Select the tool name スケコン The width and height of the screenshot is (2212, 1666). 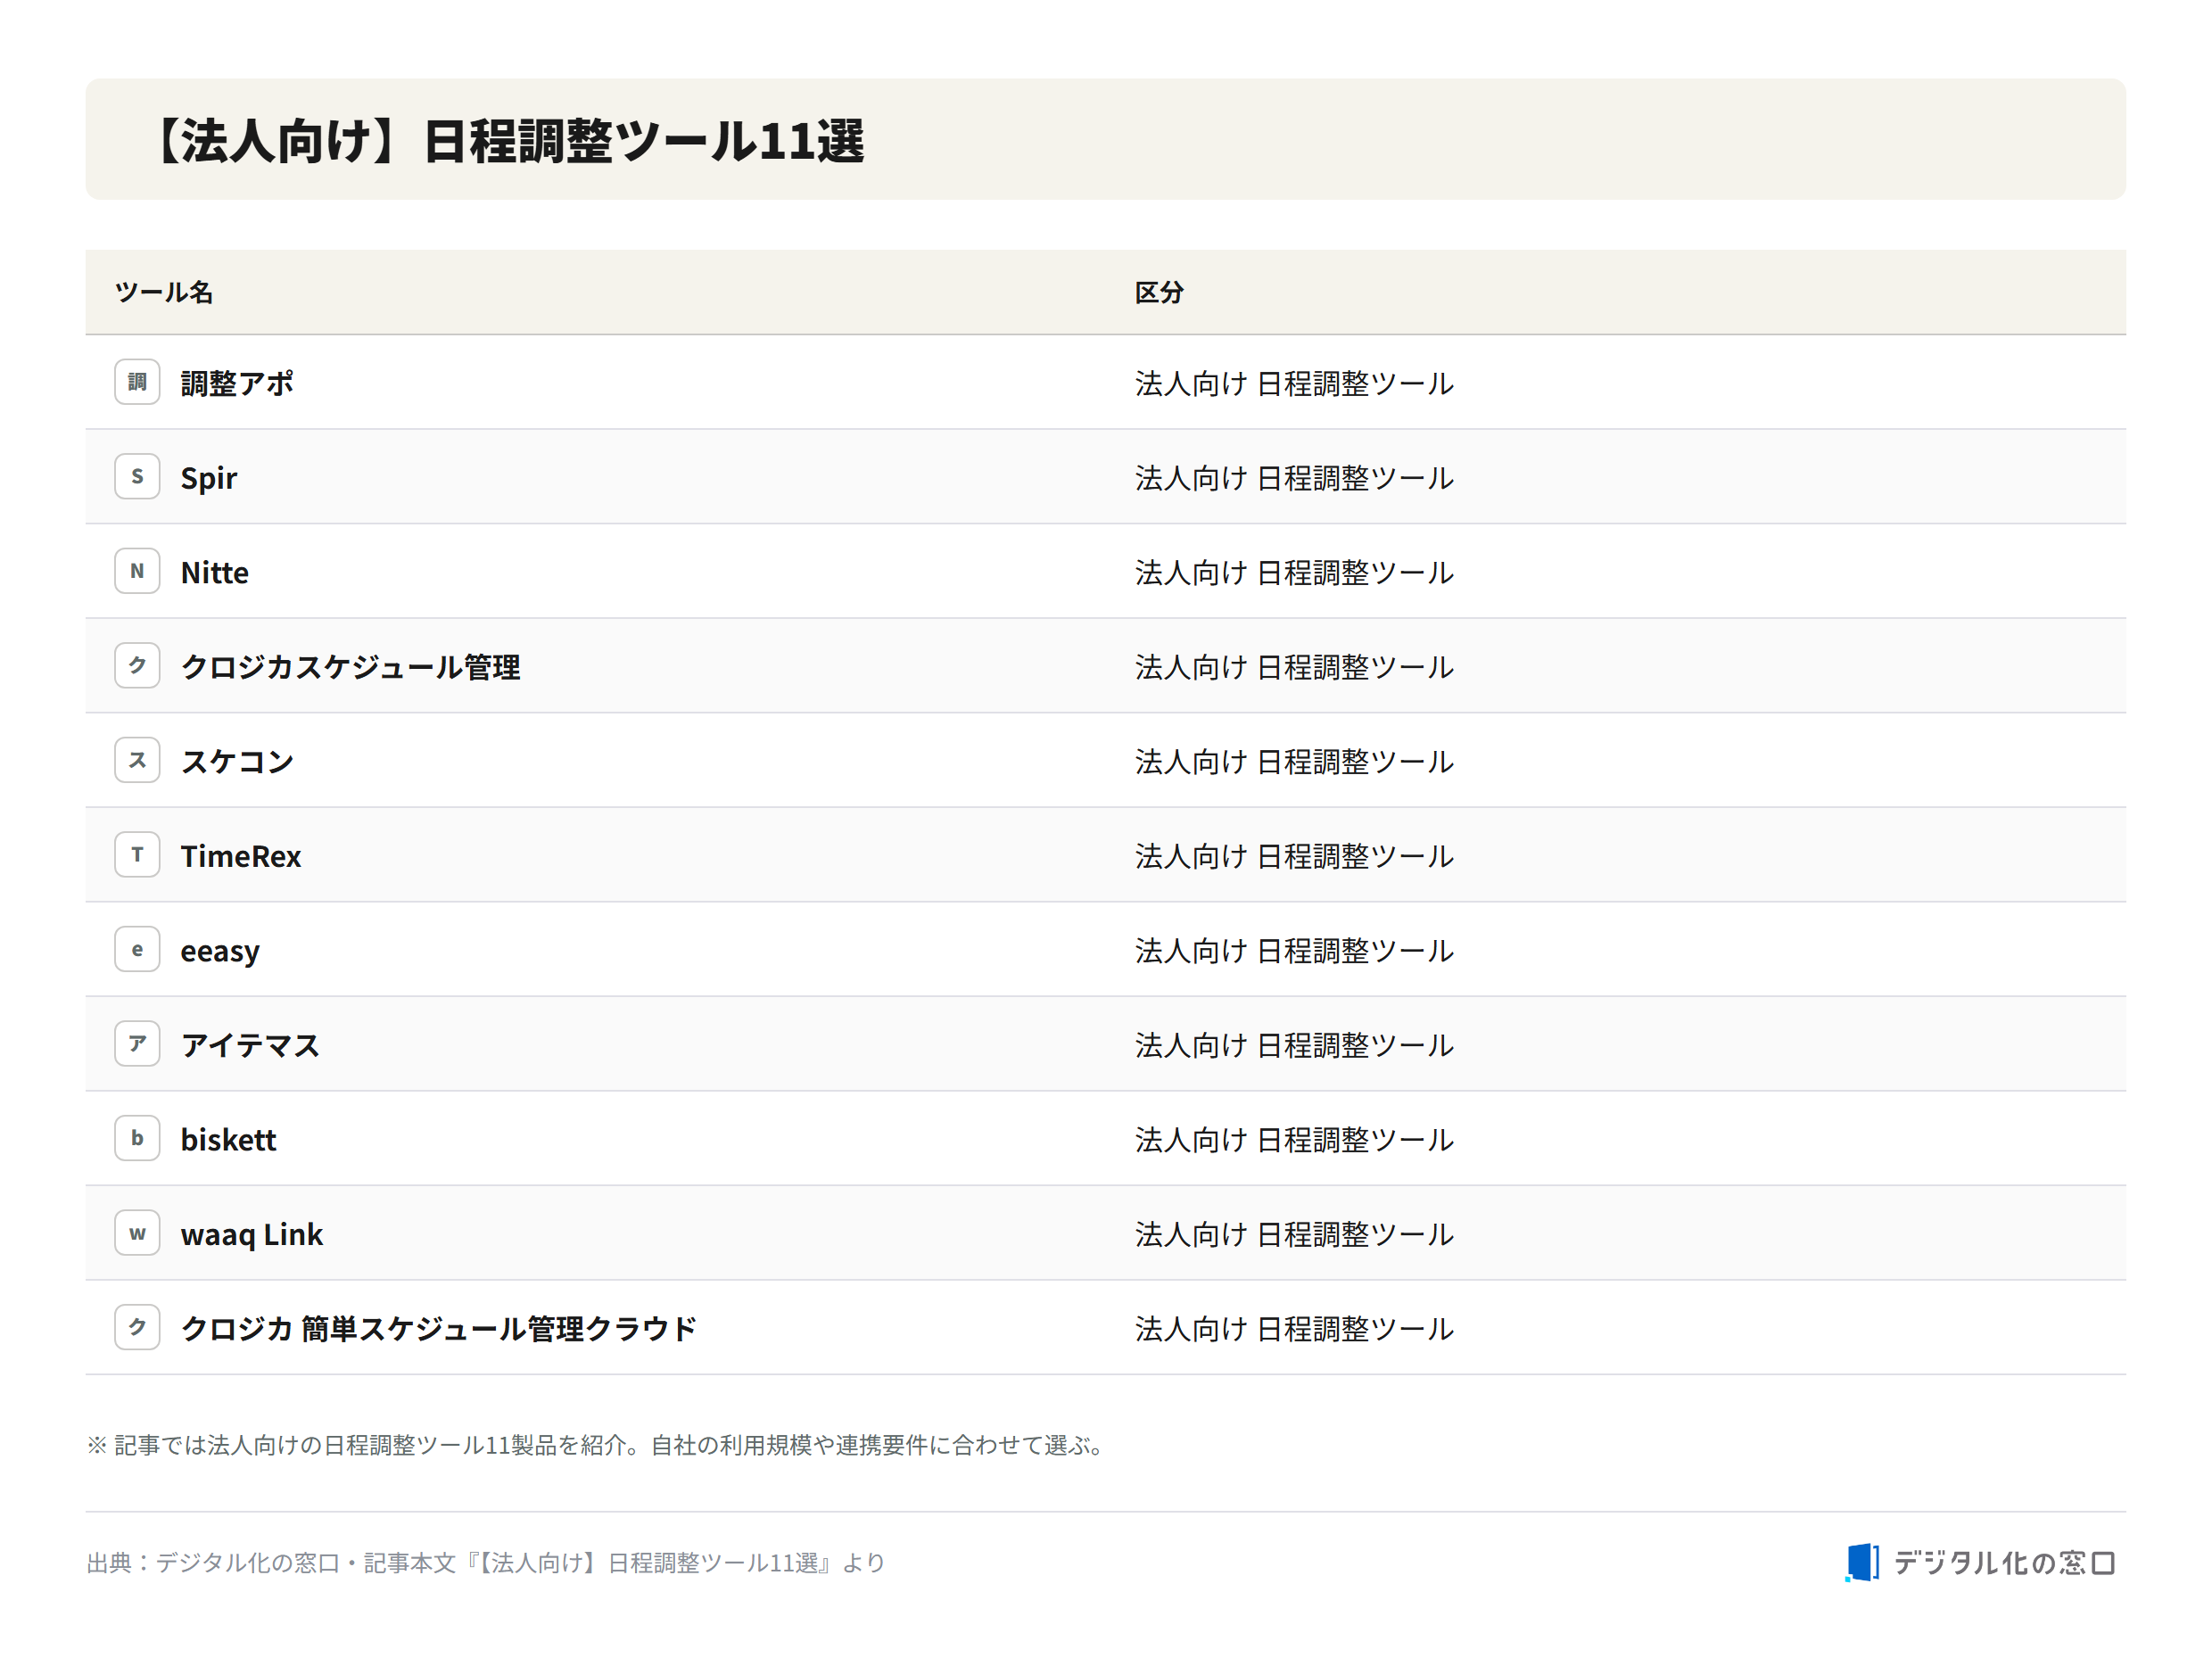click(x=237, y=761)
